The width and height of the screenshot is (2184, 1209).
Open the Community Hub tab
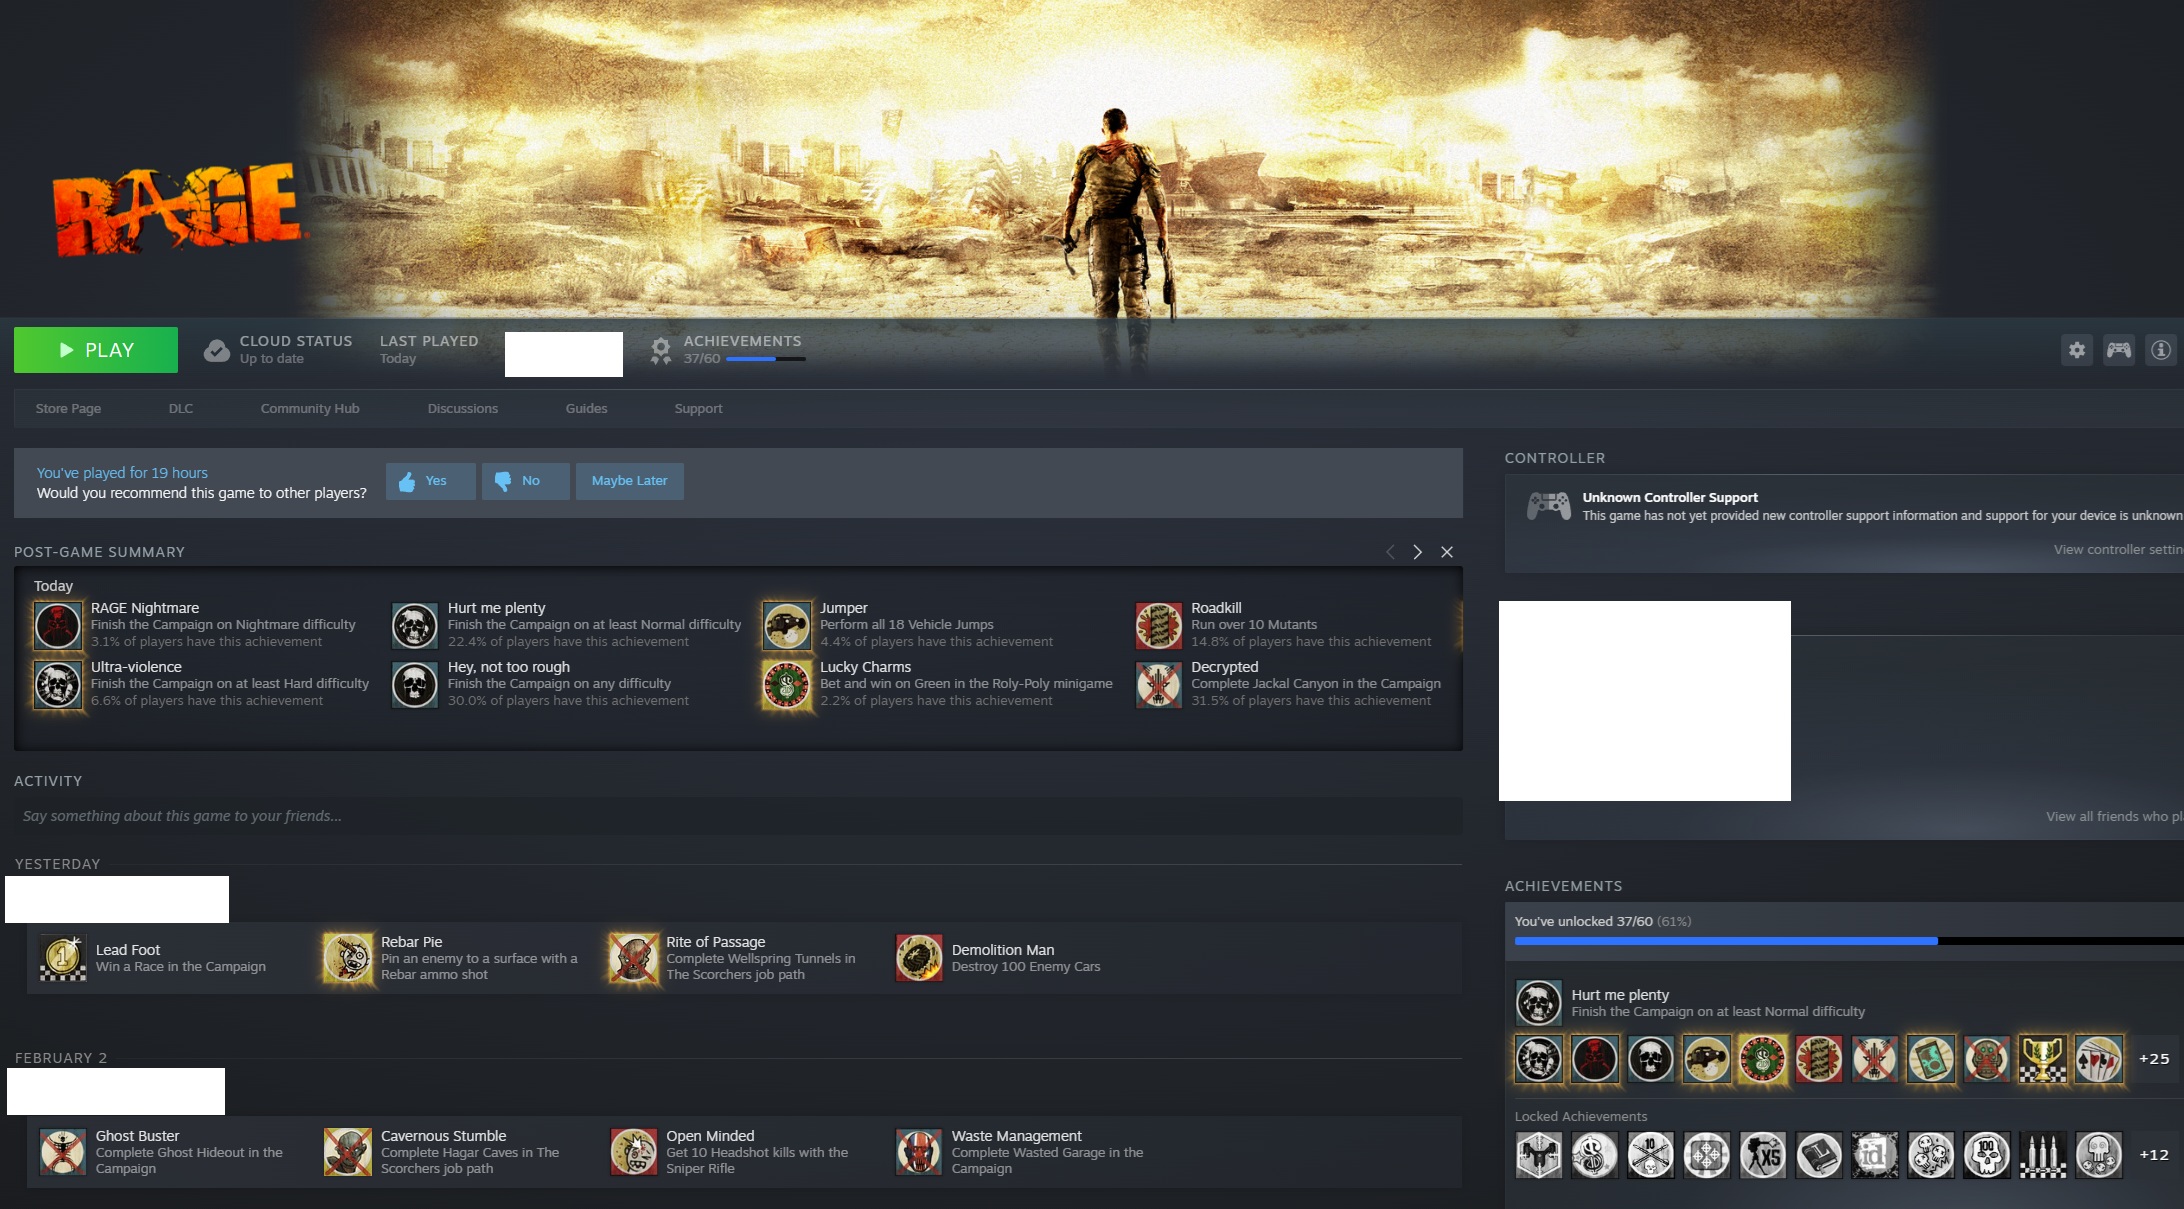point(309,409)
